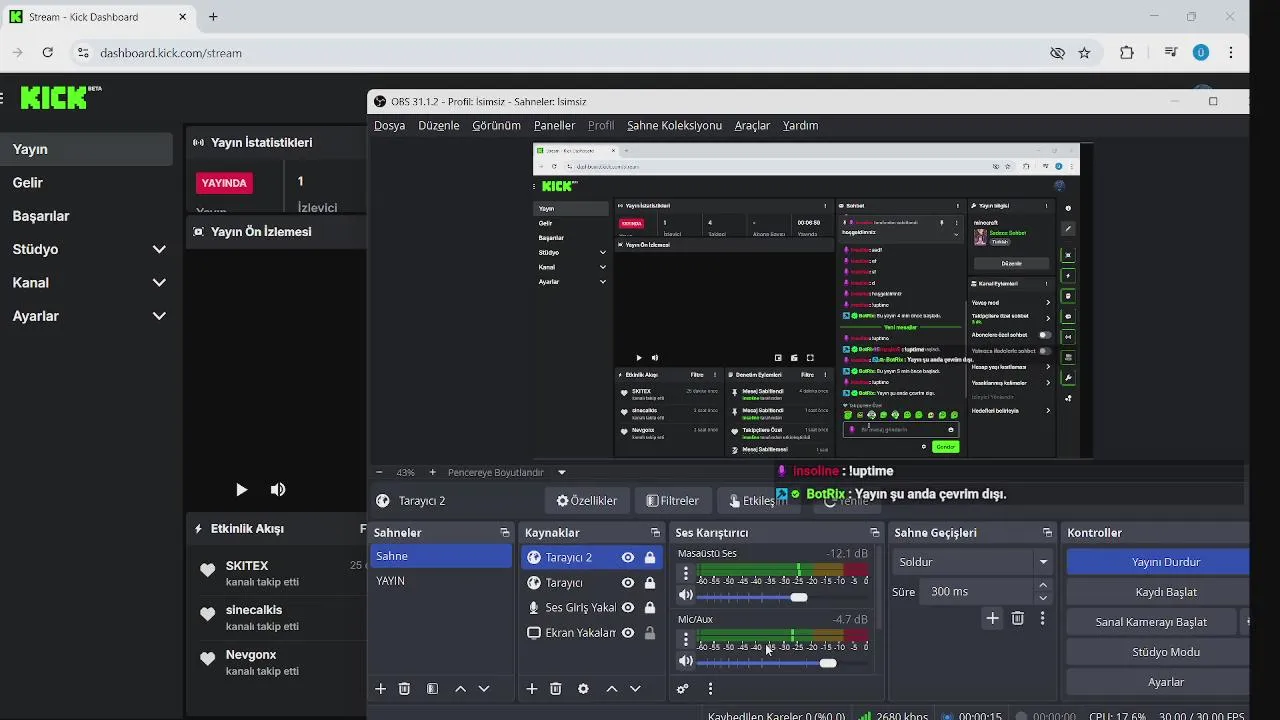Move source up in Kaynaklar panel
The width and height of the screenshot is (1280, 720).
[611, 689]
